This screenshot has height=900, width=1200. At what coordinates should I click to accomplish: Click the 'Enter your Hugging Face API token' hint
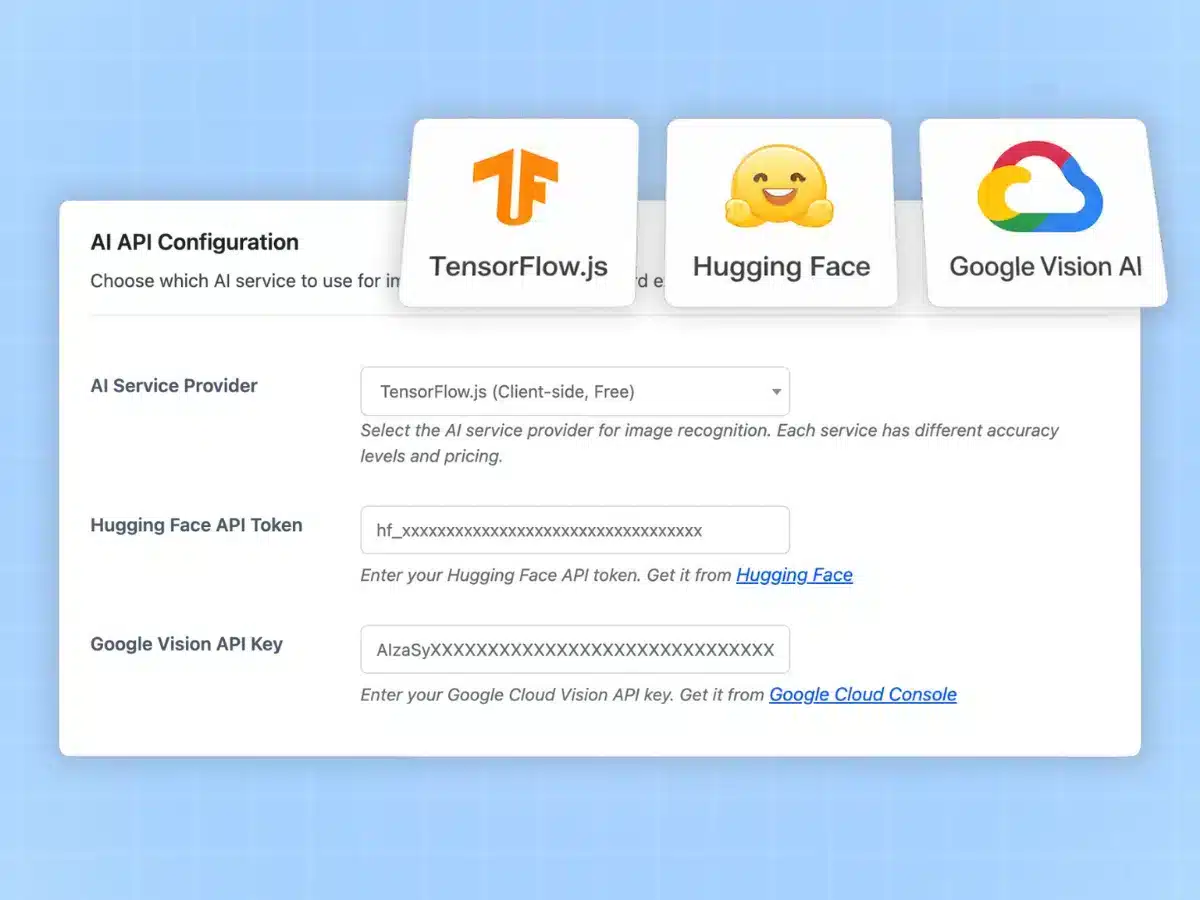(546, 575)
